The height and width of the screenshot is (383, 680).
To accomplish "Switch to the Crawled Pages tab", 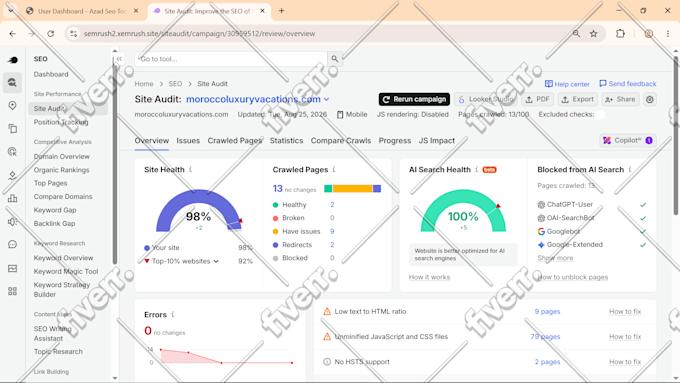I will tap(235, 141).
